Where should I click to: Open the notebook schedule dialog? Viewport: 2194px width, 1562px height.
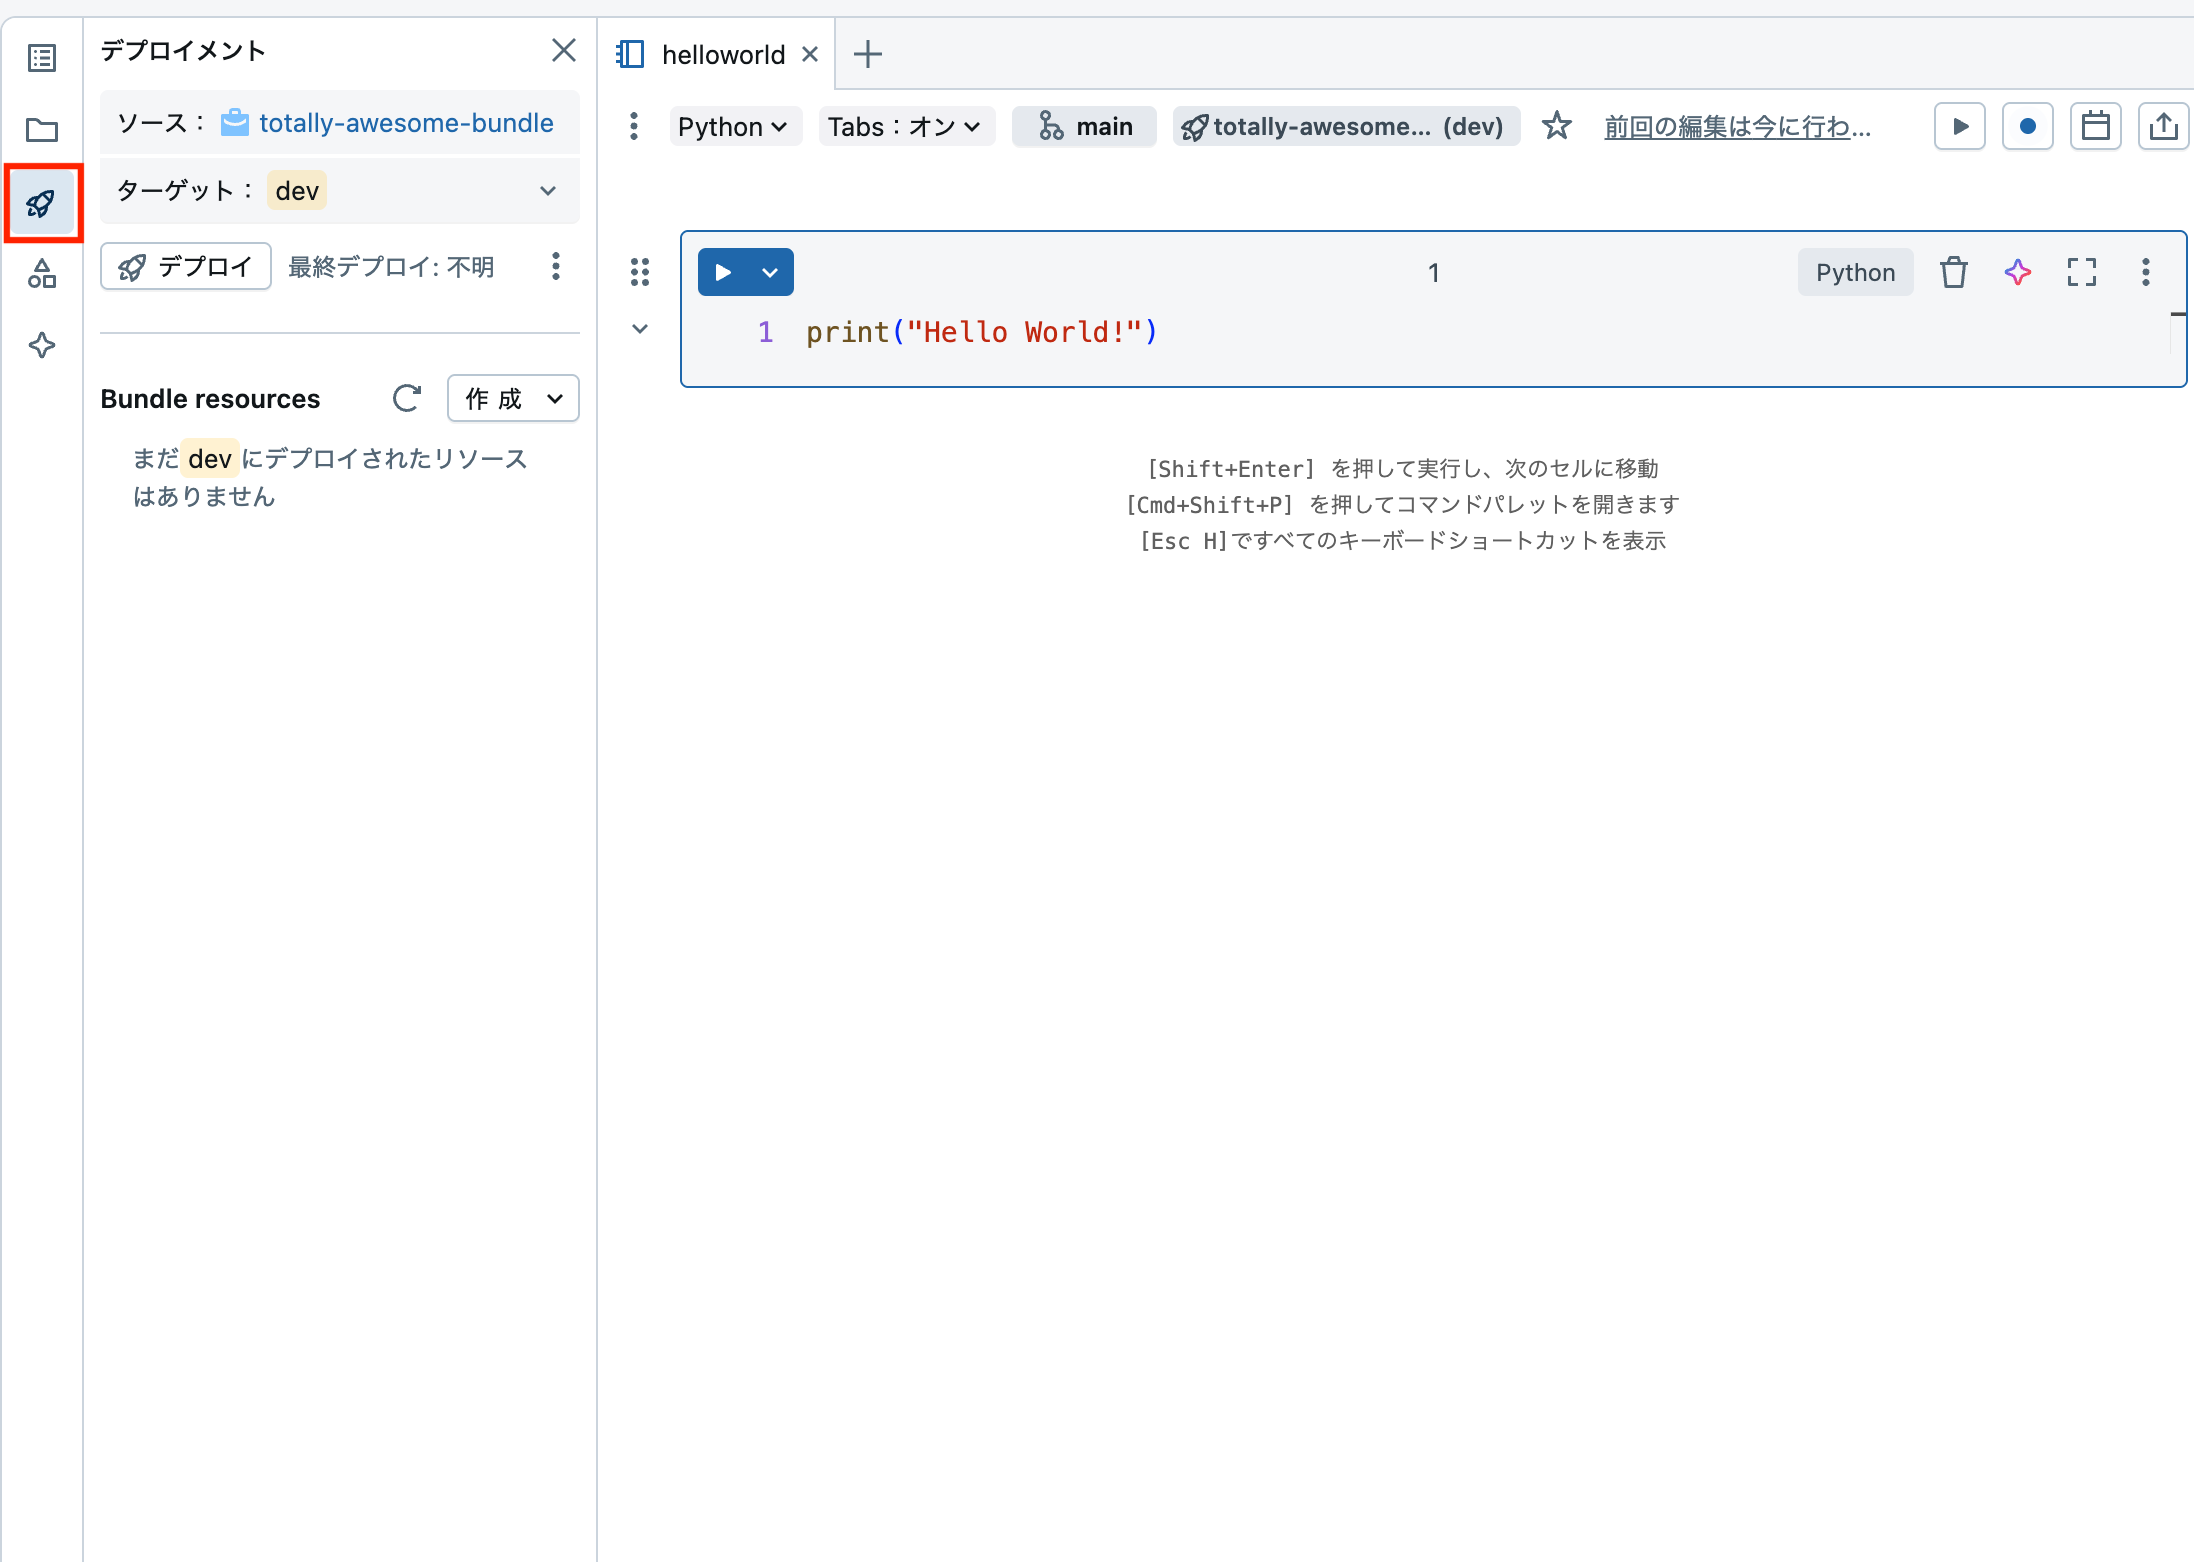point(2095,126)
